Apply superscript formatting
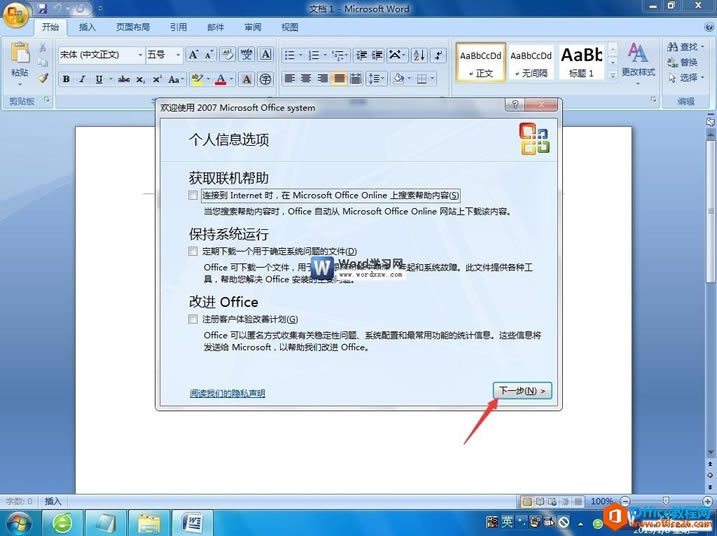Viewport: 717px width, 536px height. coord(157,79)
